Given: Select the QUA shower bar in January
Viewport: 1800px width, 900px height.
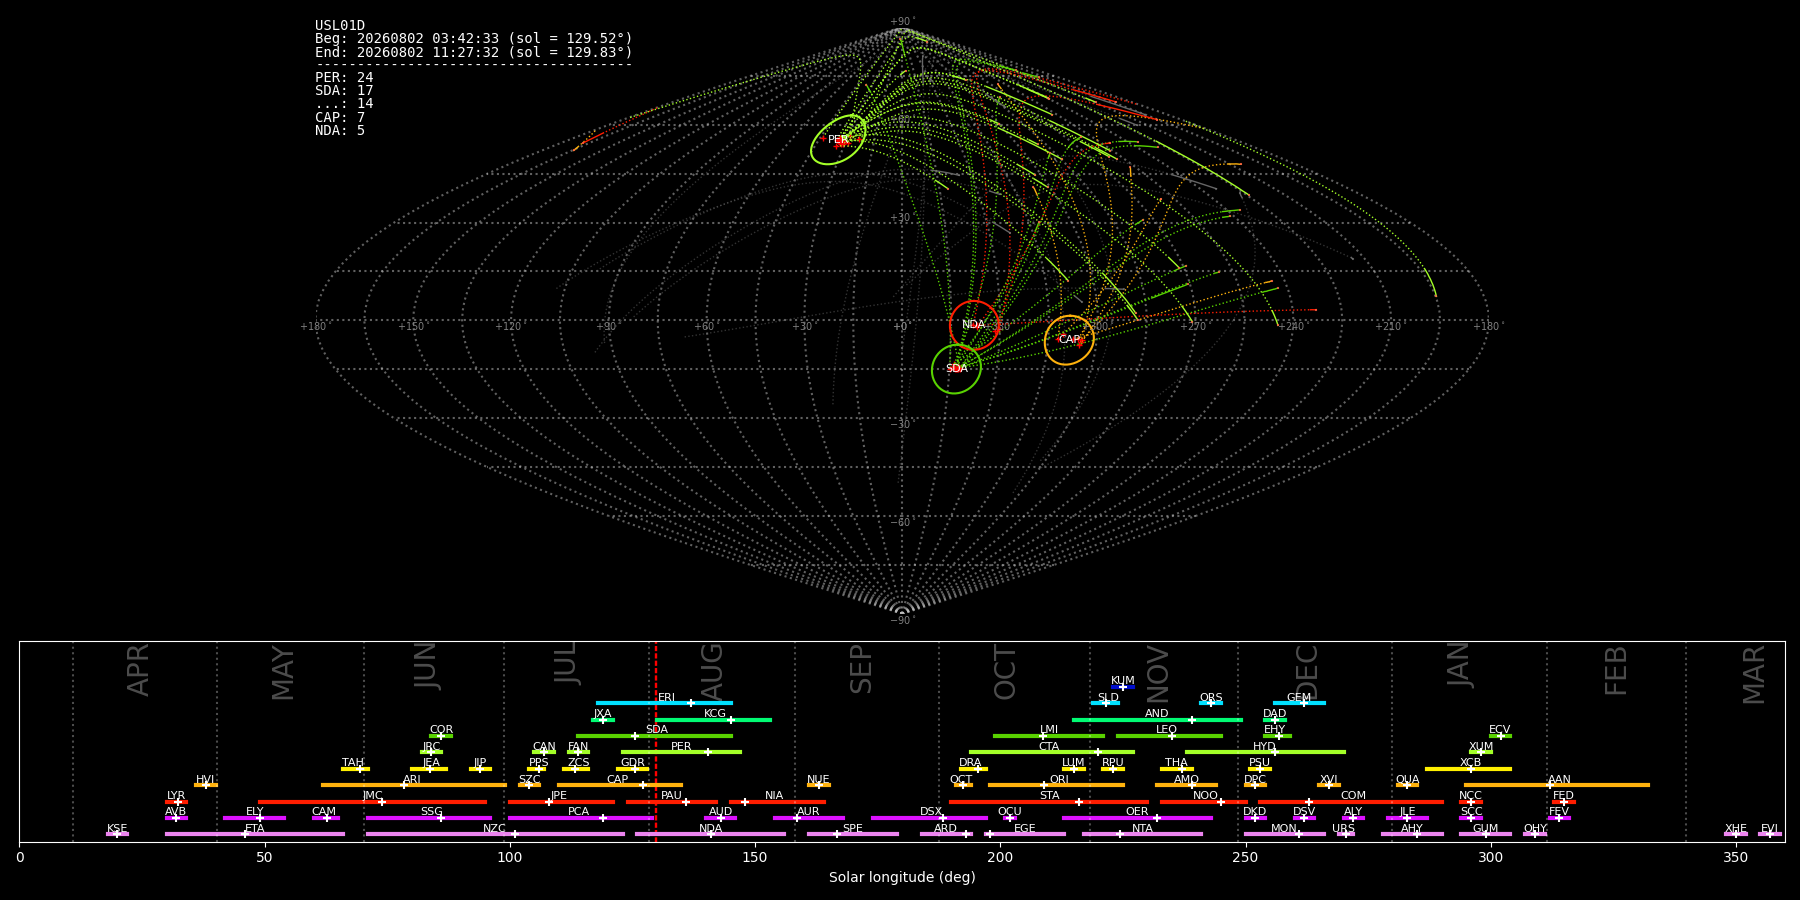Looking at the screenshot, I should coord(1407,785).
